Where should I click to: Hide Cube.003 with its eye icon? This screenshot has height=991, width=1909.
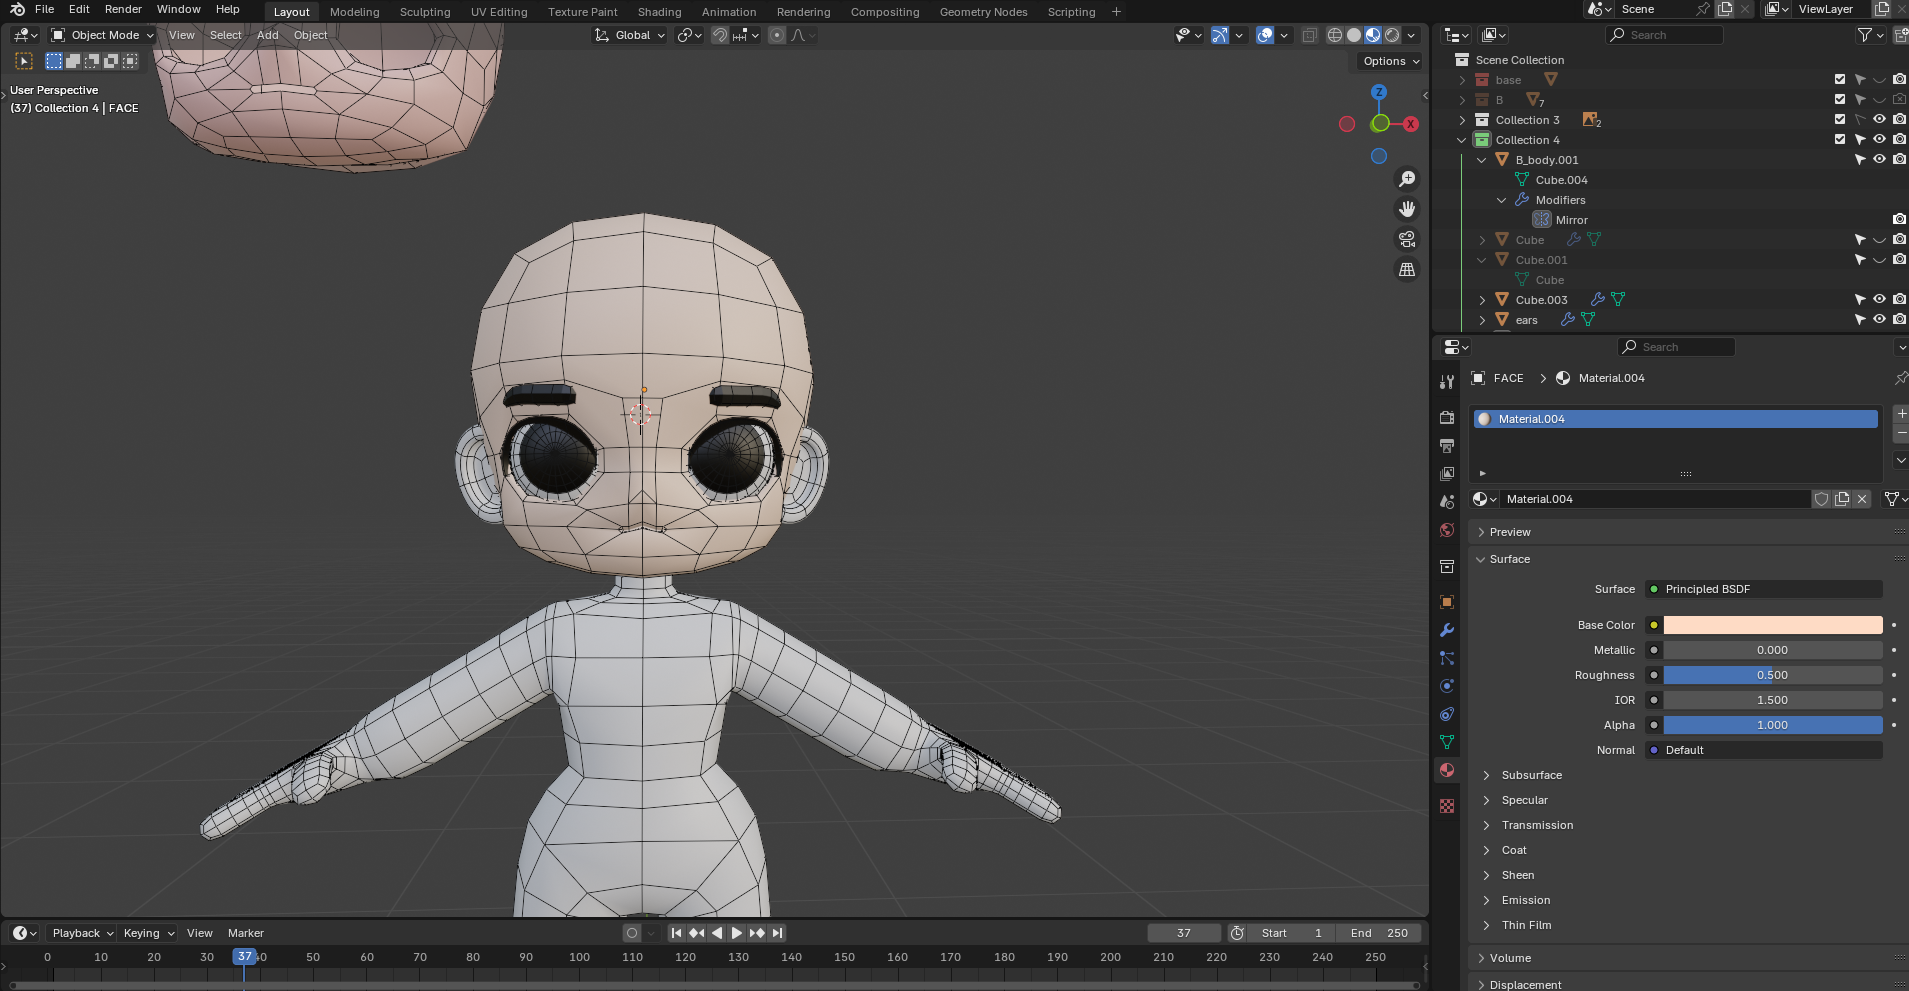(x=1880, y=299)
